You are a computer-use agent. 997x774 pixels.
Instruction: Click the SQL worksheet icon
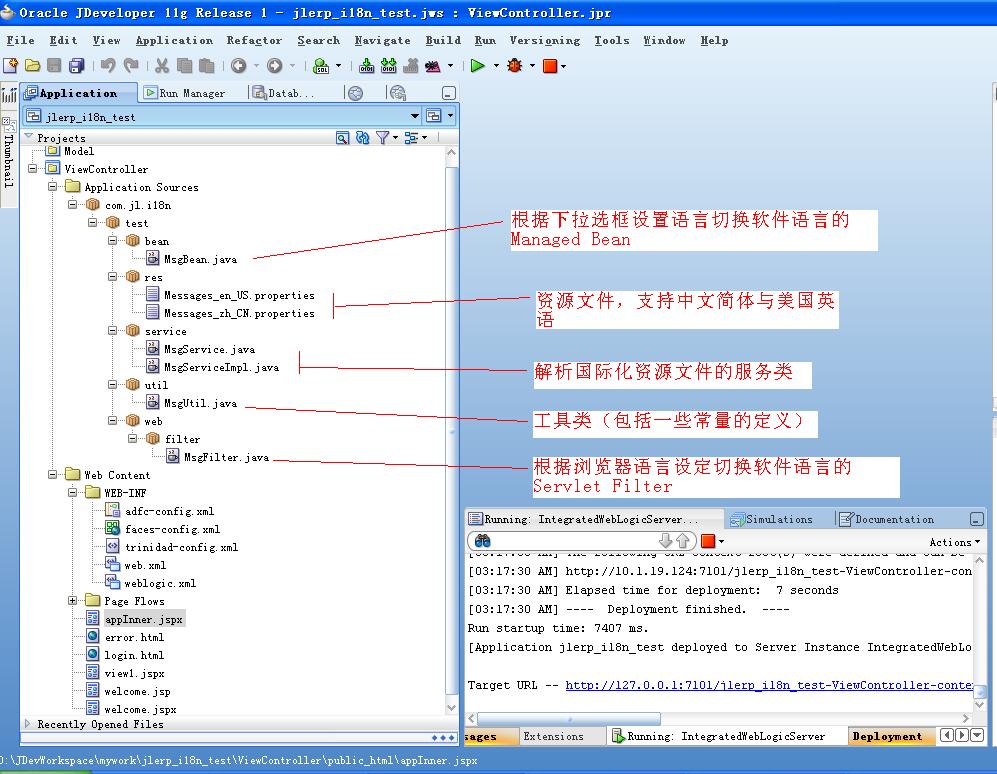tap(321, 65)
